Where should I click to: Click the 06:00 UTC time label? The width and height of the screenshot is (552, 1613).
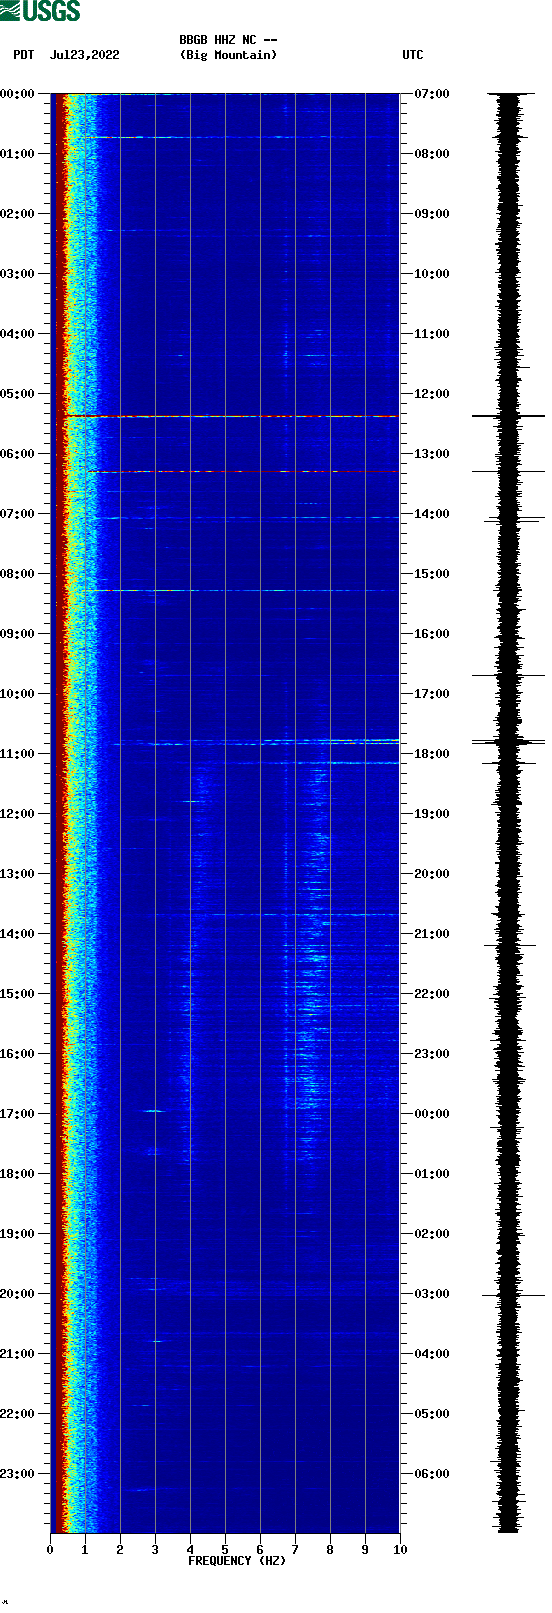click(432, 1474)
